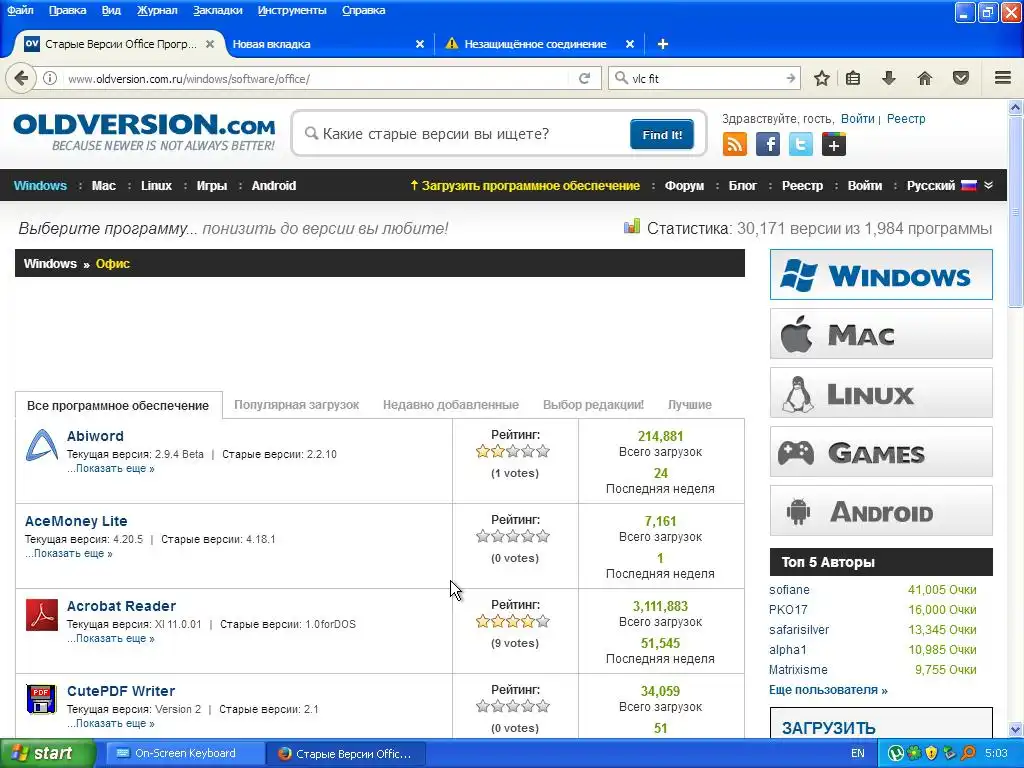The width and height of the screenshot is (1024, 768).
Task: Switch to On-Screen Keyboard in taskbar
Action: click(184, 753)
